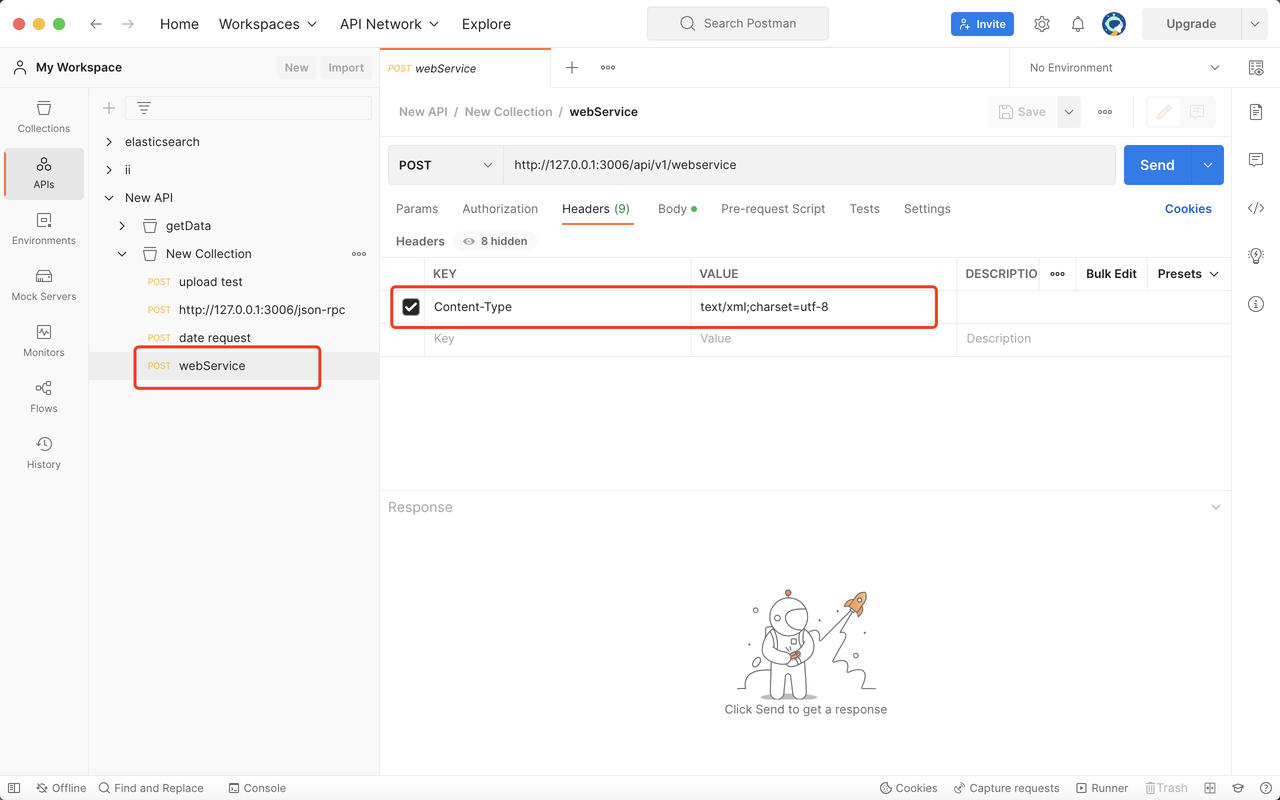Open Console in the status bar
Viewport: 1280px width, 800px height.
coord(257,788)
